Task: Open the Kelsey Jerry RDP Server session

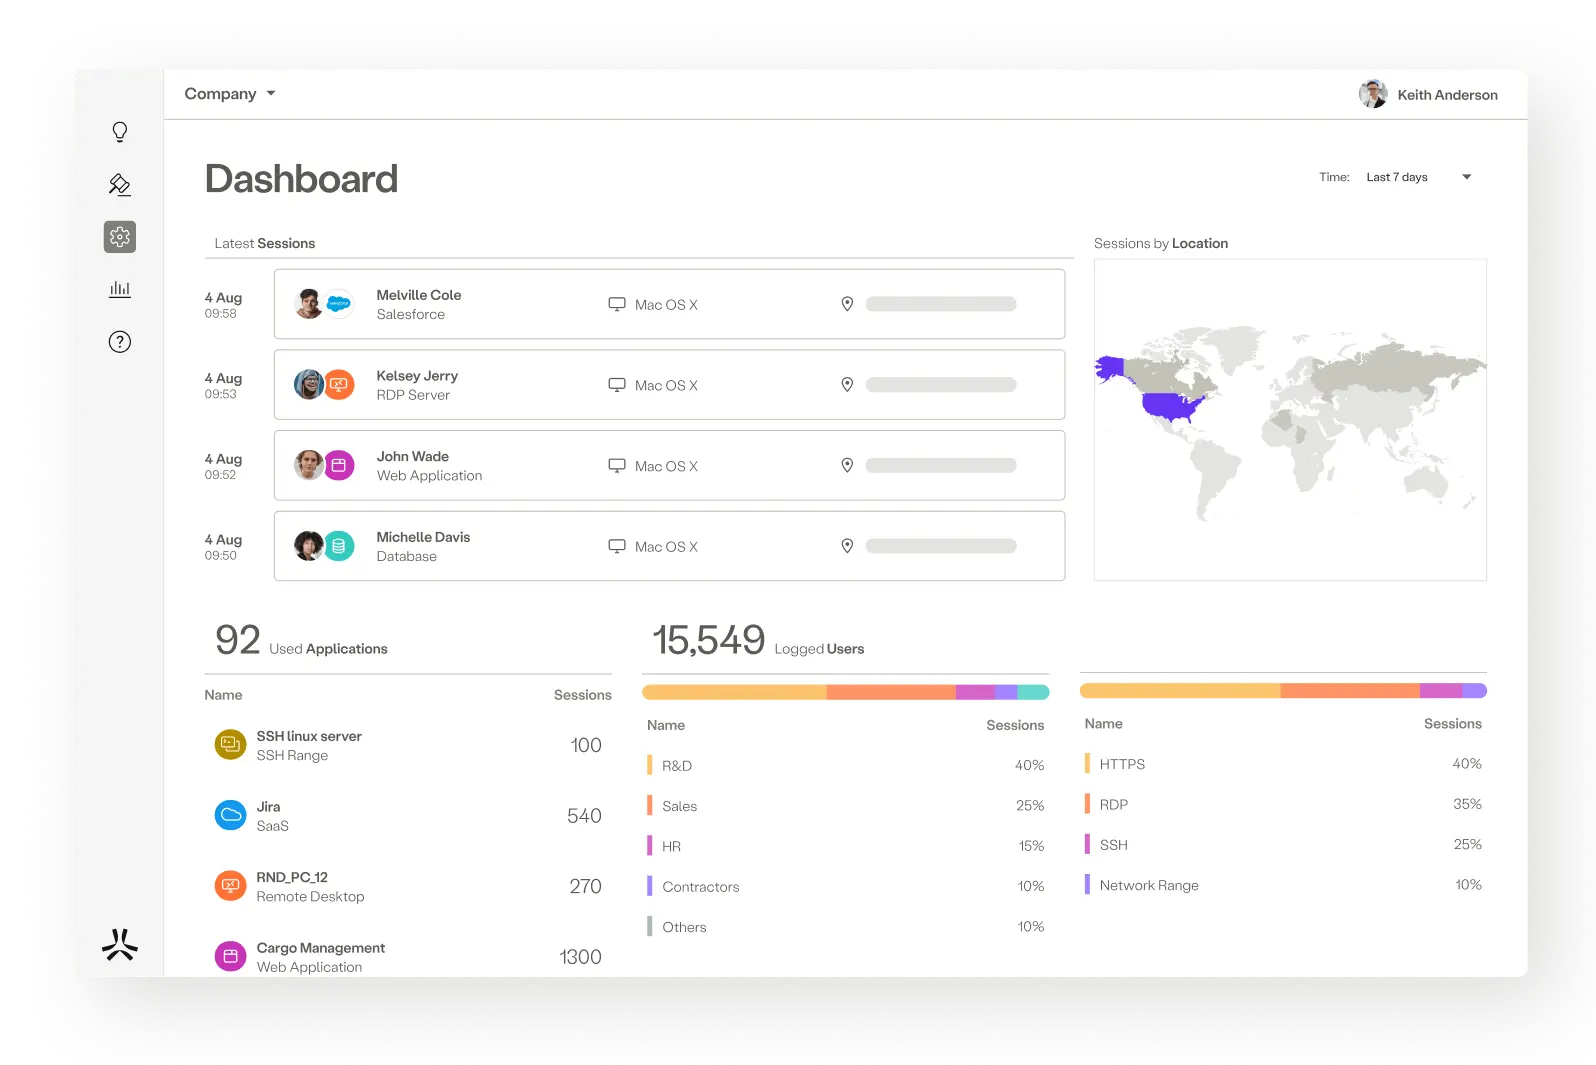Action: click(x=669, y=385)
